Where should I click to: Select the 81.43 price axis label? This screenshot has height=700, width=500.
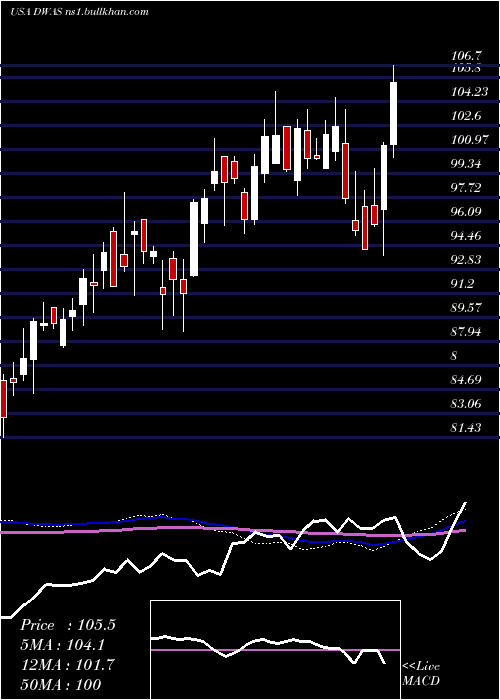click(x=466, y=428)
